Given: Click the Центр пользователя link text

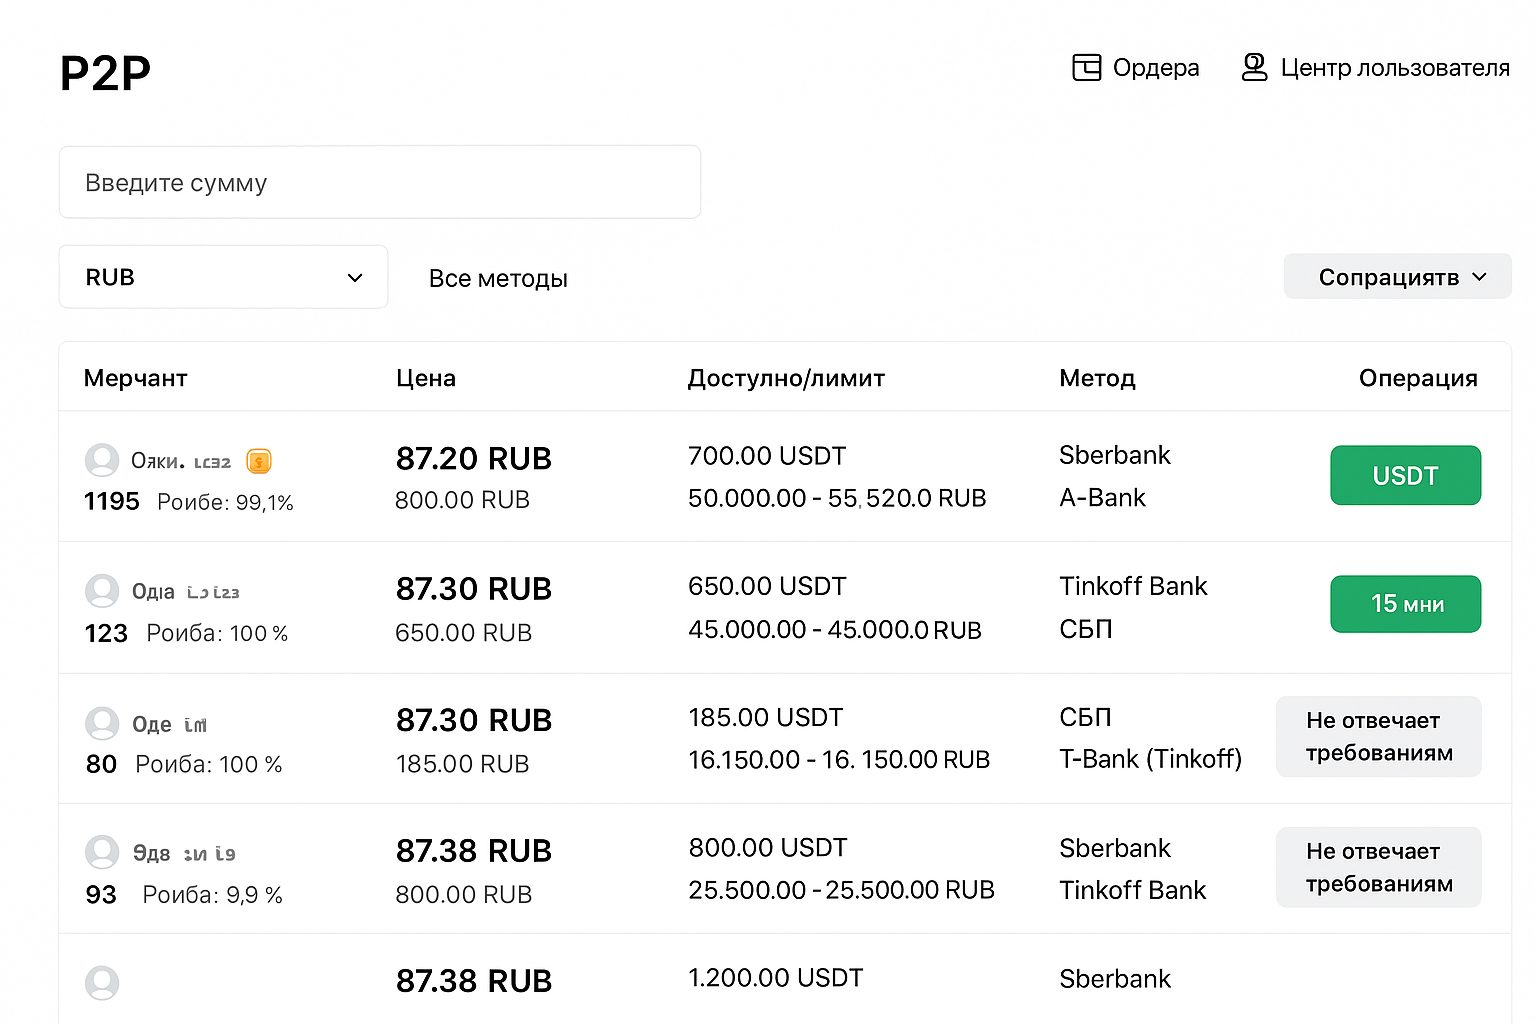Looking at the screenshot, I should coord(1395,67).
